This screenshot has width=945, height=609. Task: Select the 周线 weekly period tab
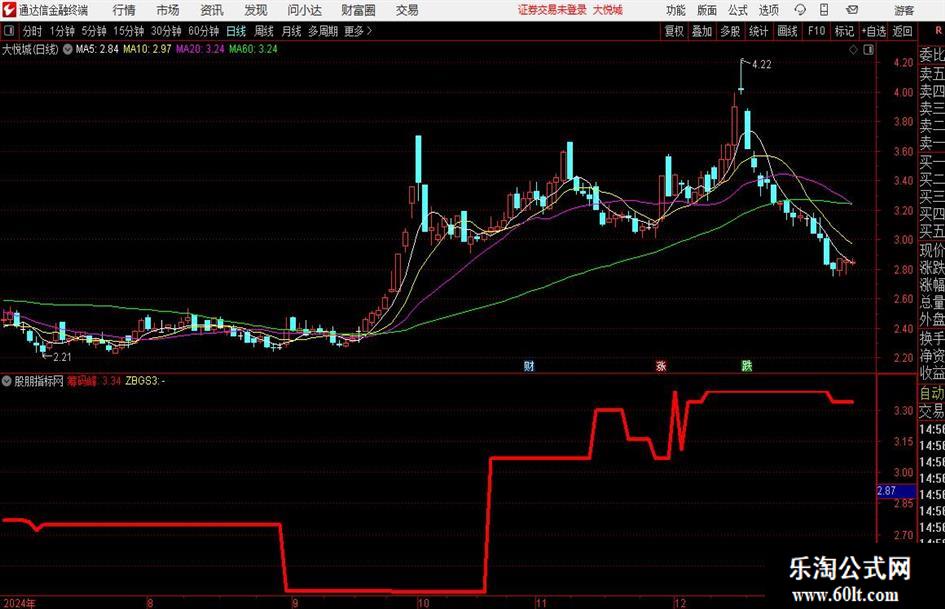tap(264, 31)
